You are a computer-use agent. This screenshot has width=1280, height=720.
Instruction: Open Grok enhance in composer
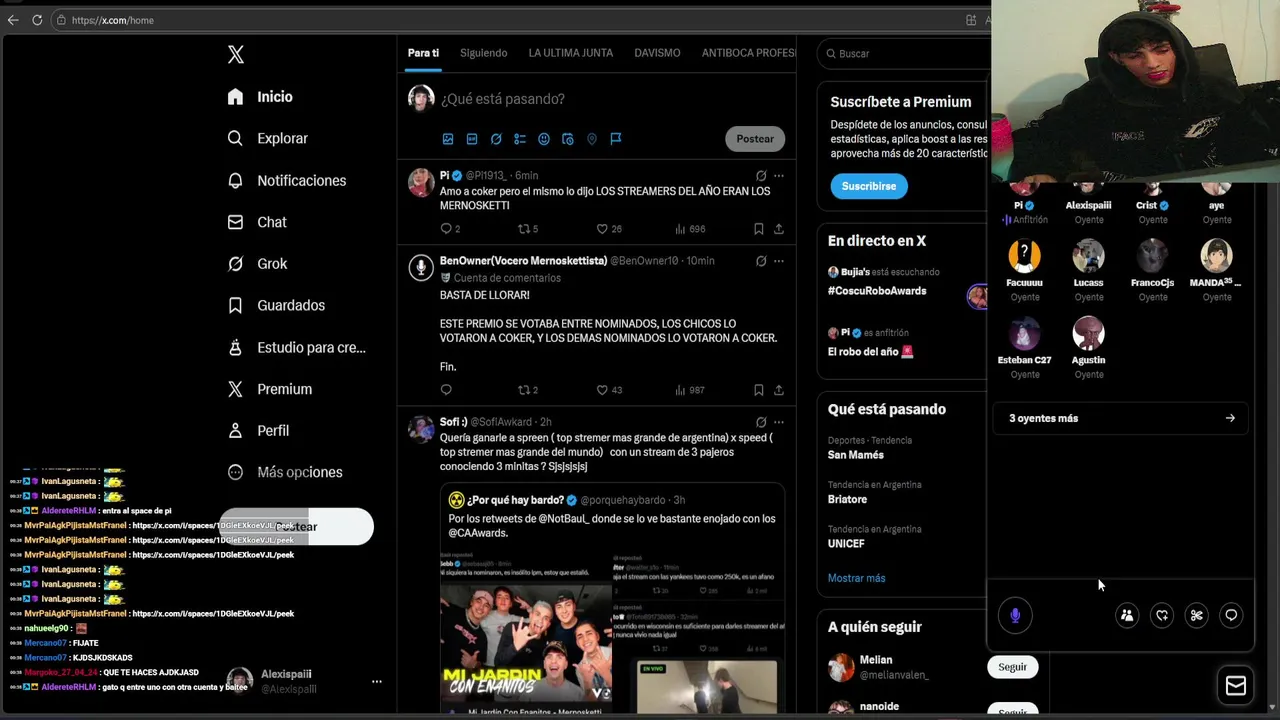[496, 139]
